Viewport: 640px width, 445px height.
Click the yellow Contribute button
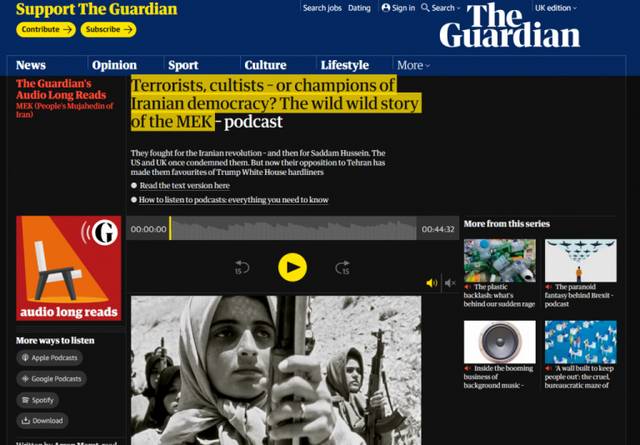coord(46,29)
